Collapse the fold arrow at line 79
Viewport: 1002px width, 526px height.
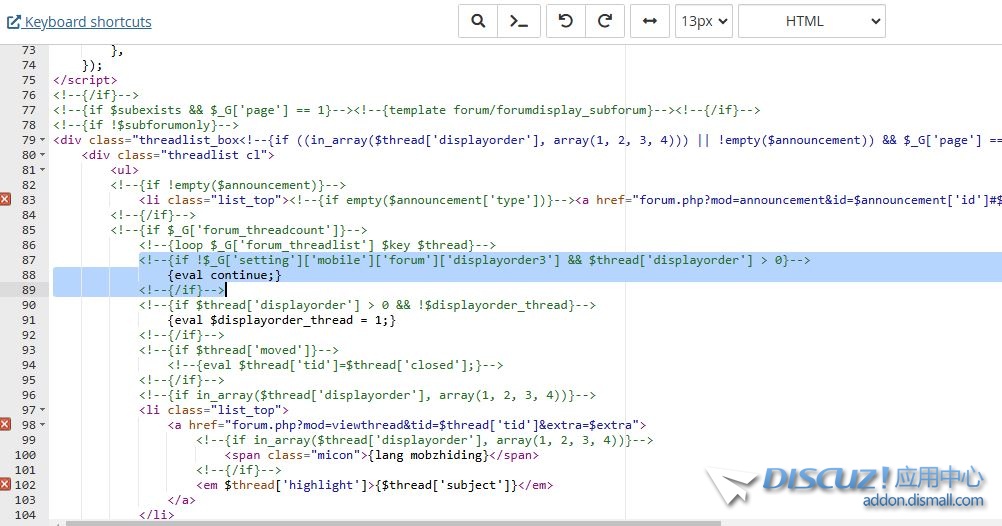(43, 140)
